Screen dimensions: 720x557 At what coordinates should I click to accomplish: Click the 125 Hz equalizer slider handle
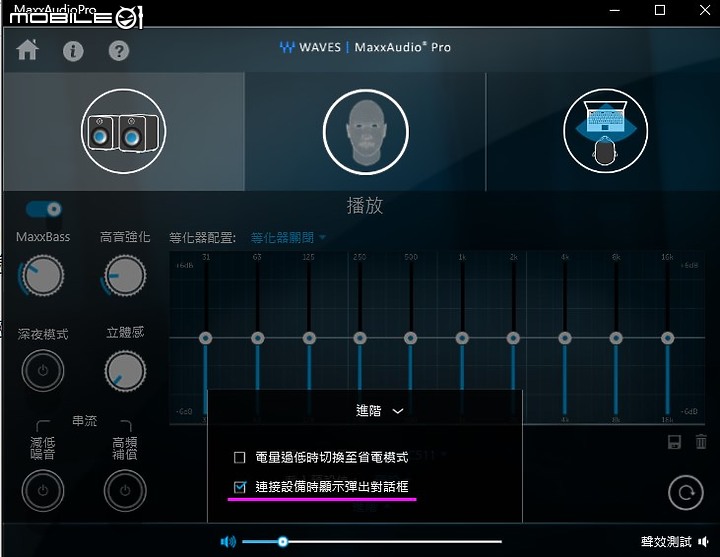pyautogui.click(x=309, y=338)
